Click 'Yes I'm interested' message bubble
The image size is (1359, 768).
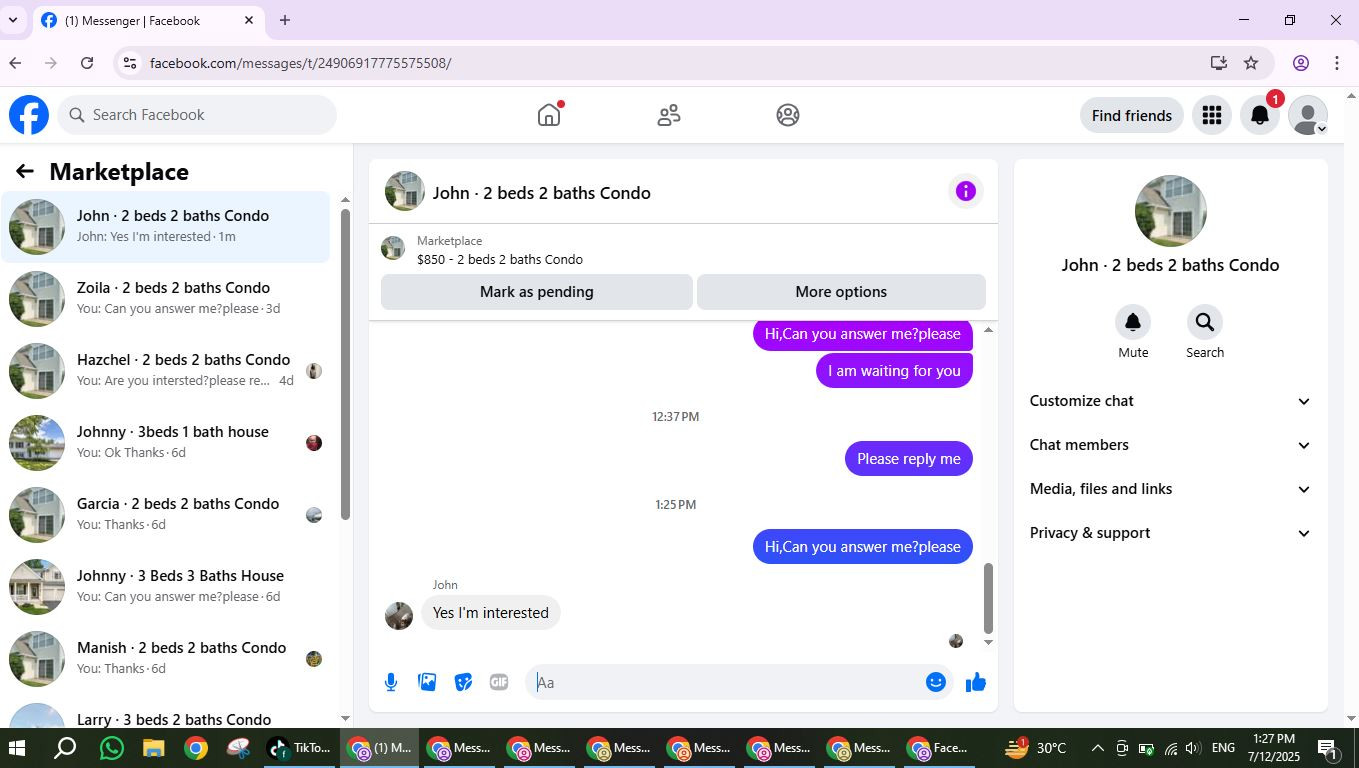pos(491,613)
